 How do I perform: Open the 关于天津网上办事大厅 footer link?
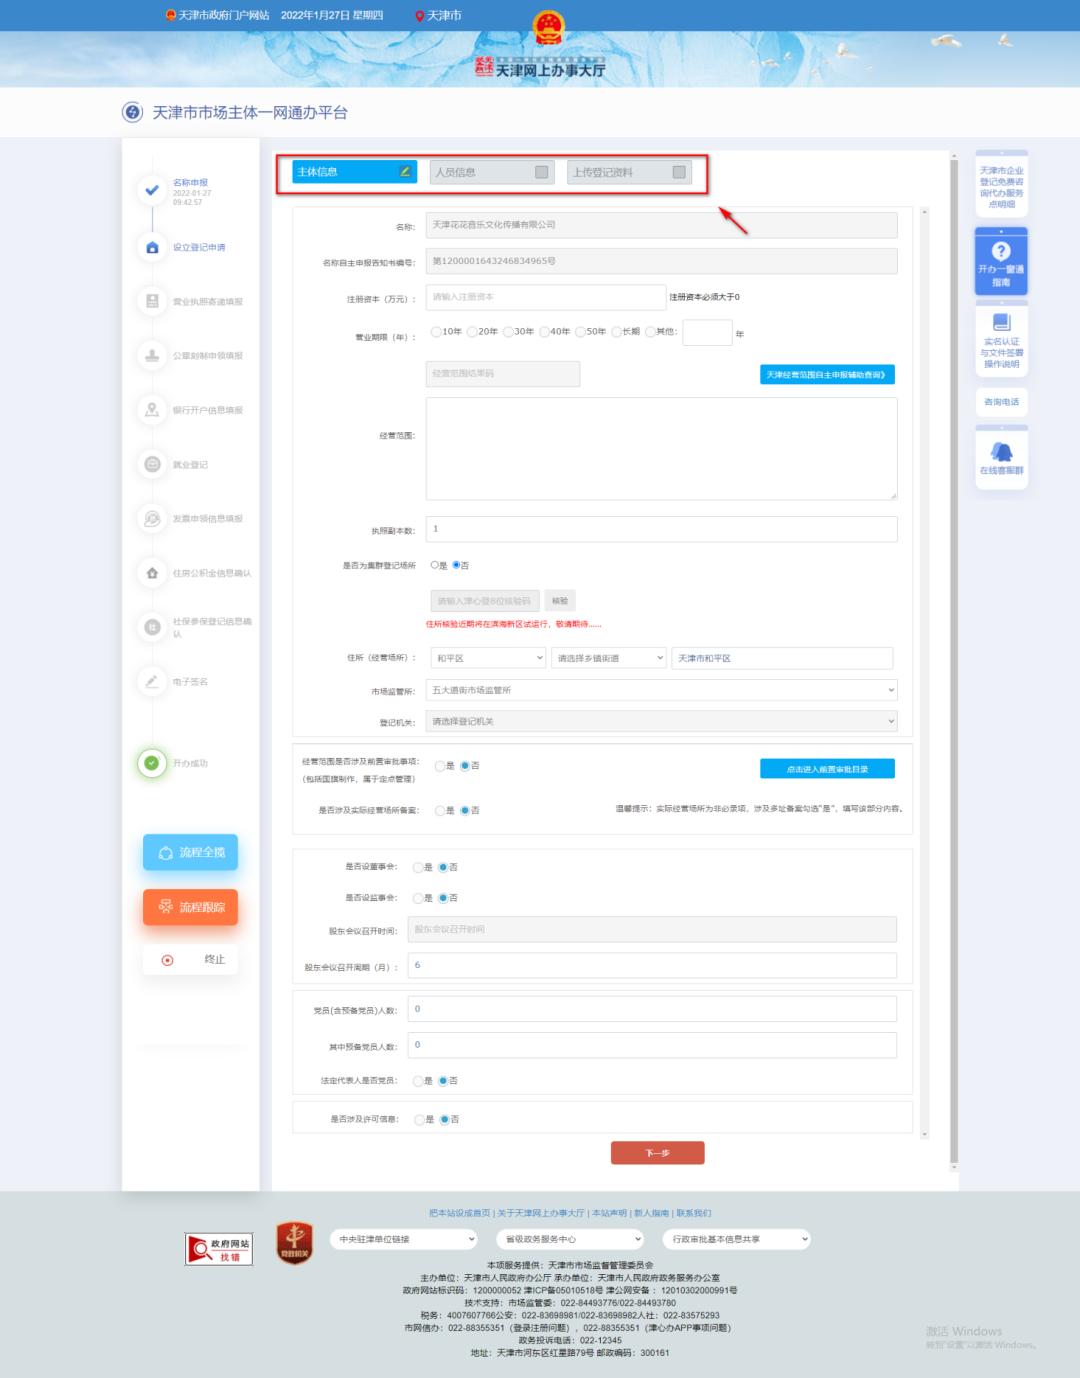click(541, 1213)
